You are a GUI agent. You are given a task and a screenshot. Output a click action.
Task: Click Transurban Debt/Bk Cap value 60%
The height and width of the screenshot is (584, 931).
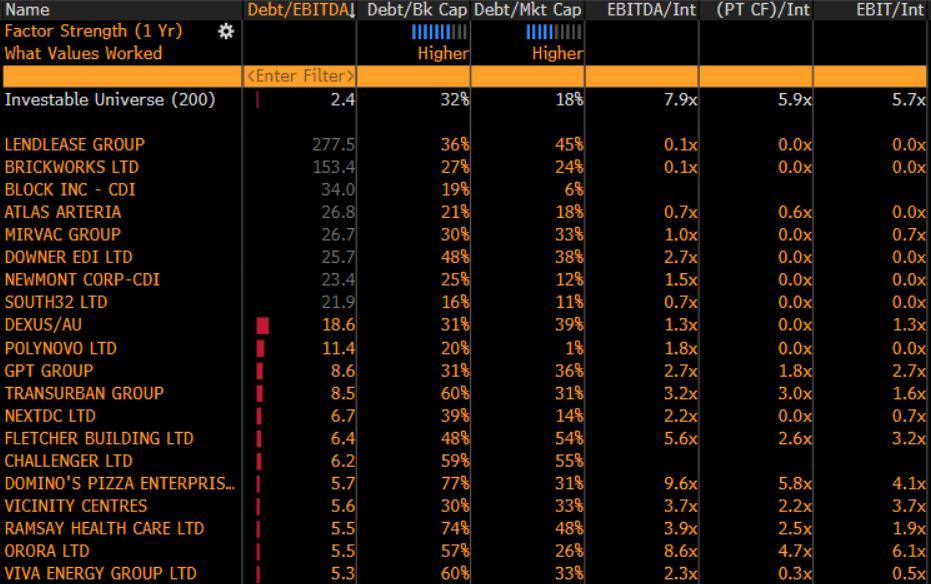[x=455, y=393]
